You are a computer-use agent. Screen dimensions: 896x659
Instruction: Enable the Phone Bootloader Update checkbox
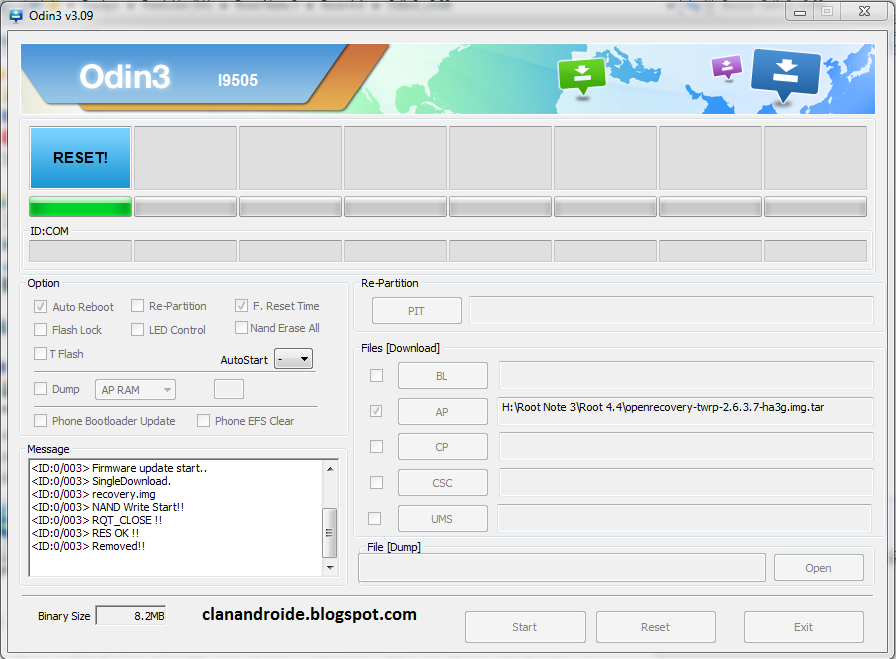point(40,421)
